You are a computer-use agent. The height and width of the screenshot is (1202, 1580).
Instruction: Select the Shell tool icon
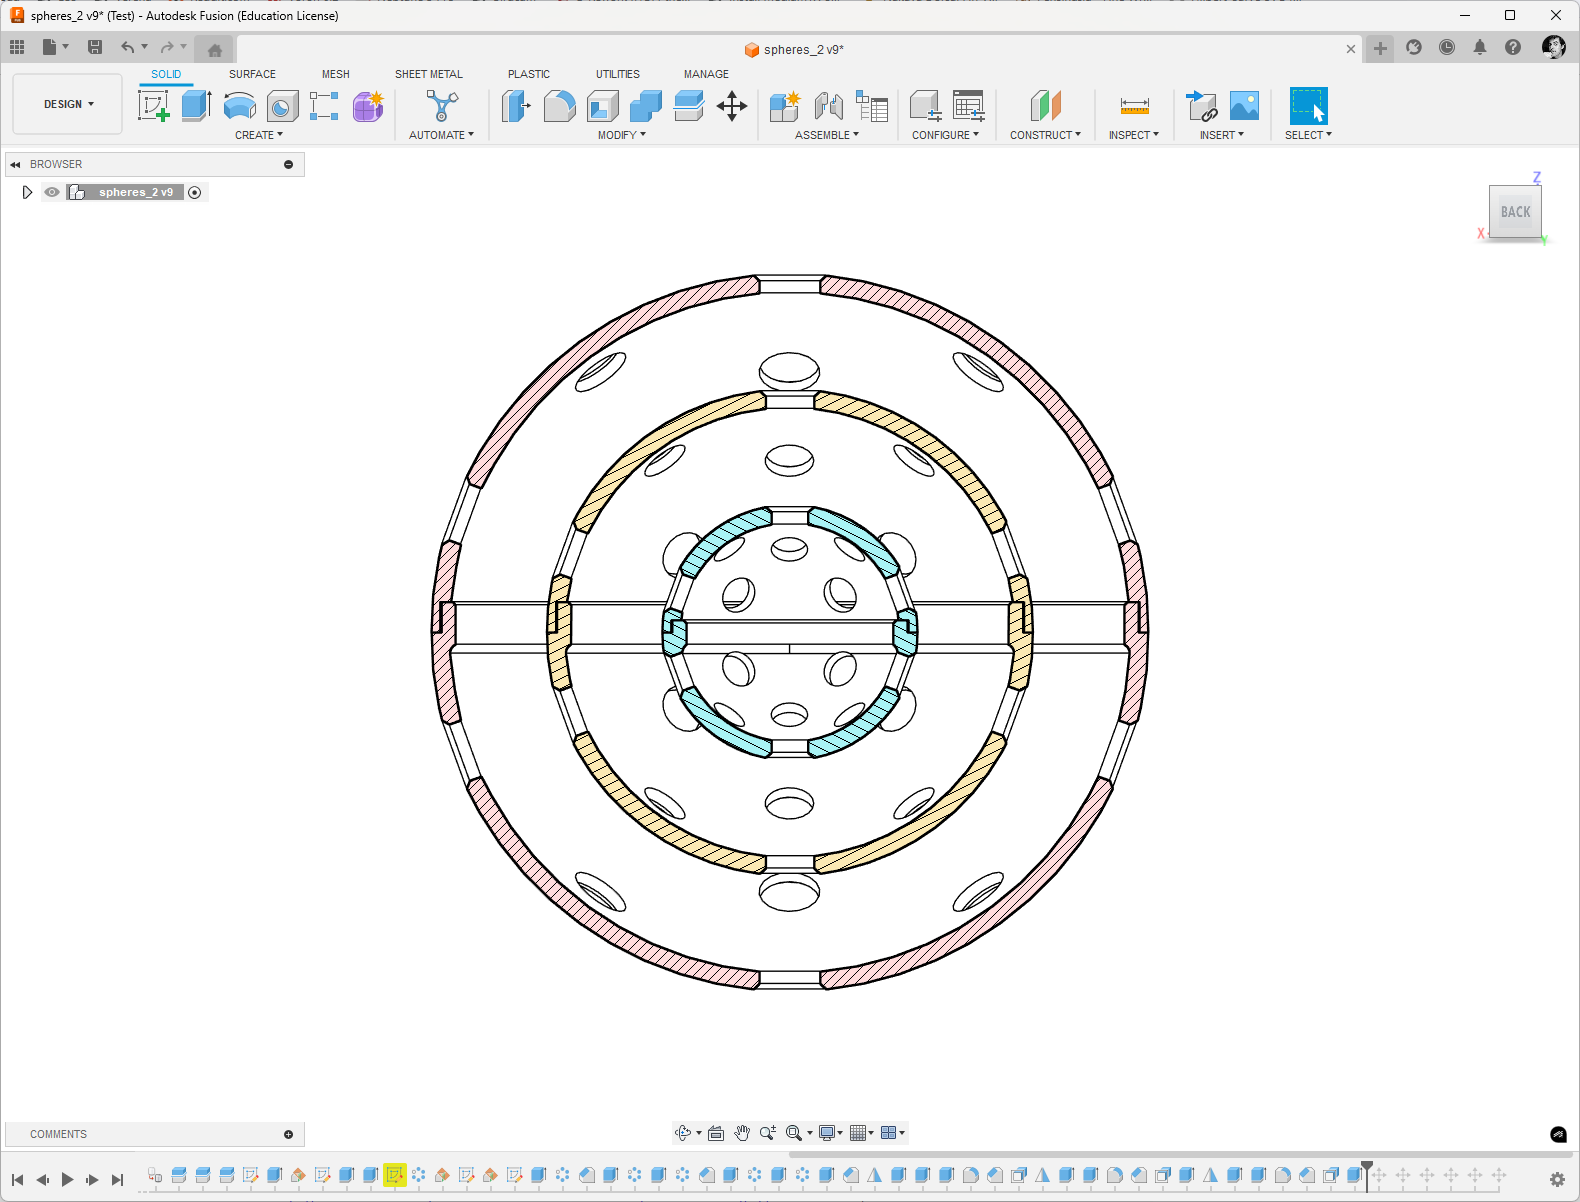[602, 106]
